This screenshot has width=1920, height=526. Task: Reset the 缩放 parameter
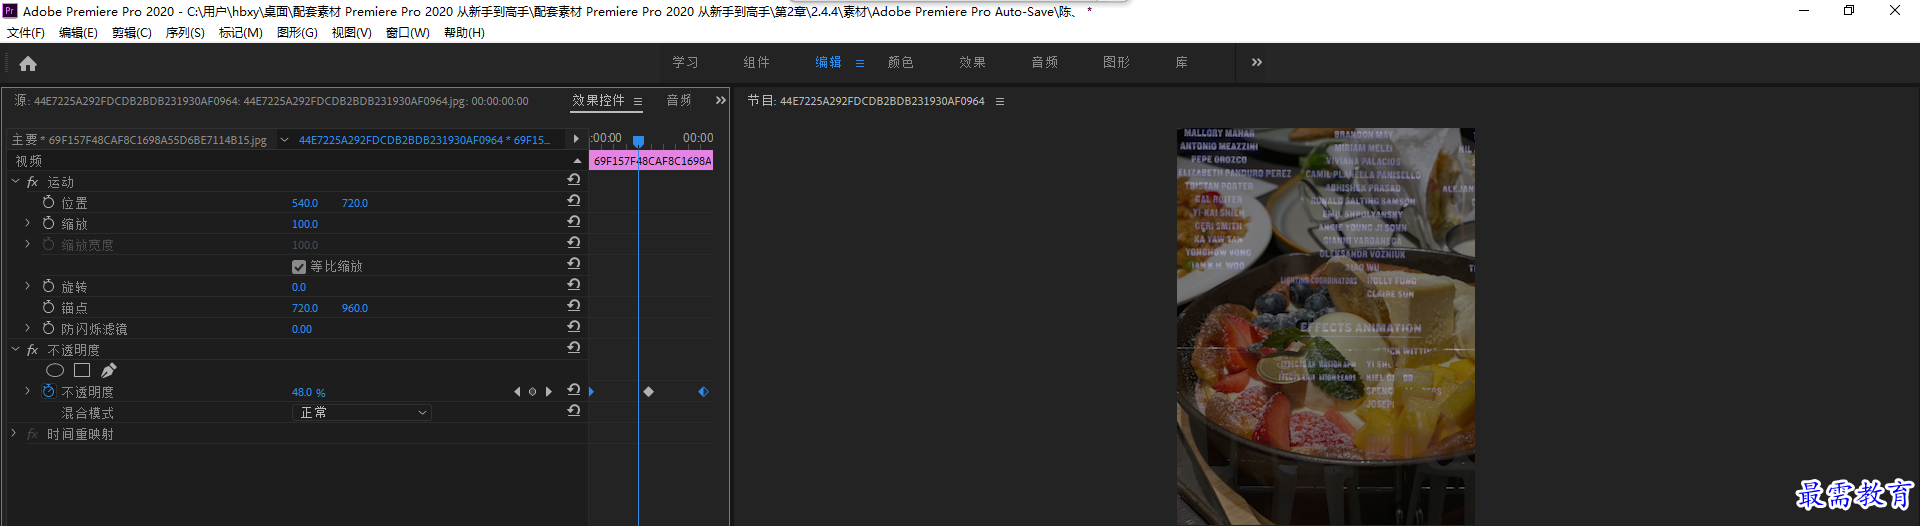pyautogui.click(x=574, y=222)
